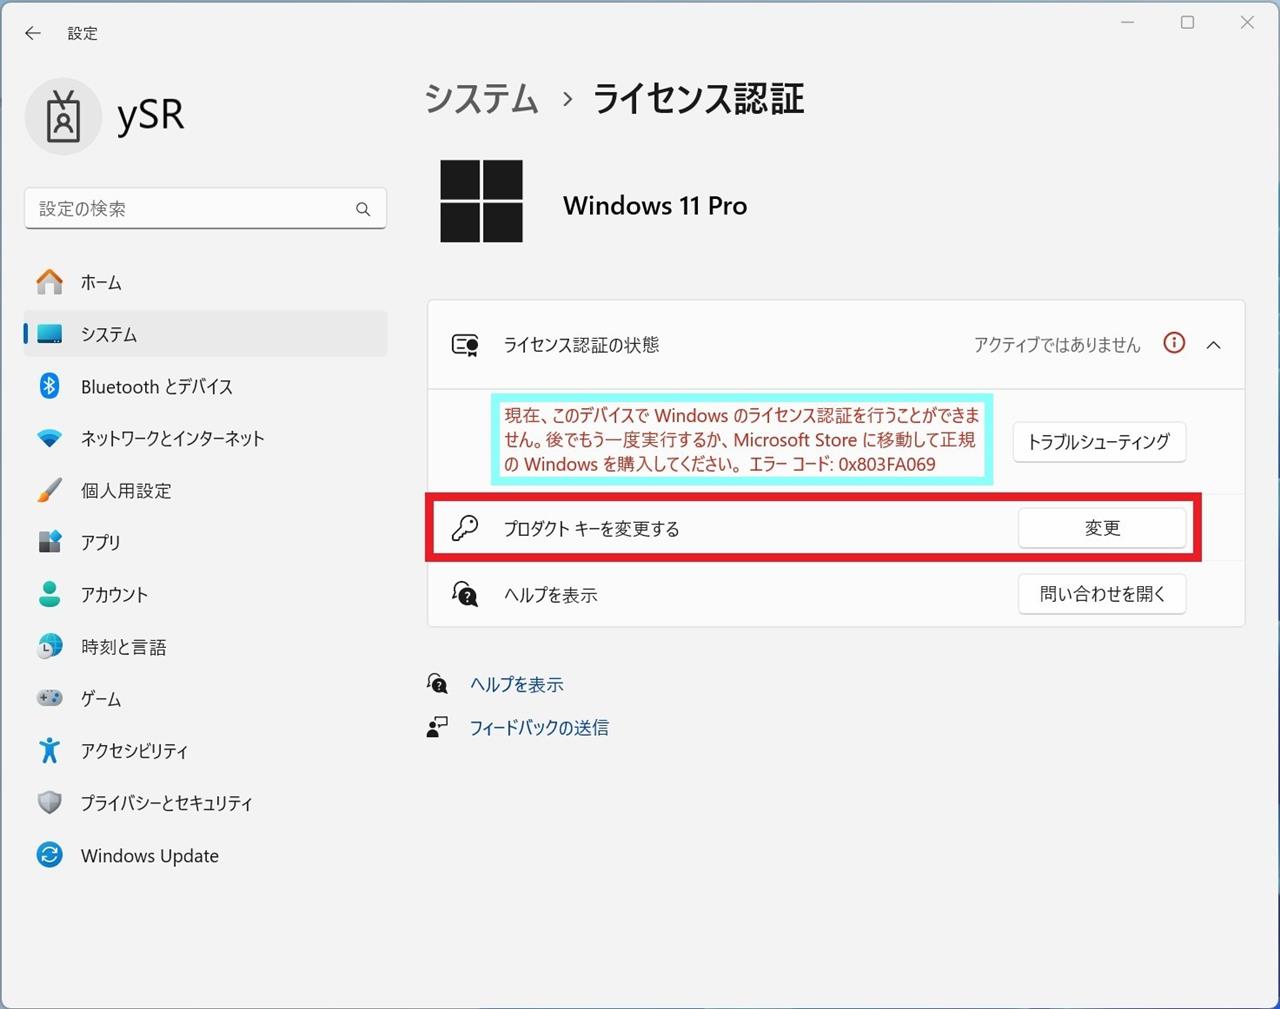This screenshot has width=1280, height=1009.
Task: Click the feedback person icon
Action: coord(437,727)
